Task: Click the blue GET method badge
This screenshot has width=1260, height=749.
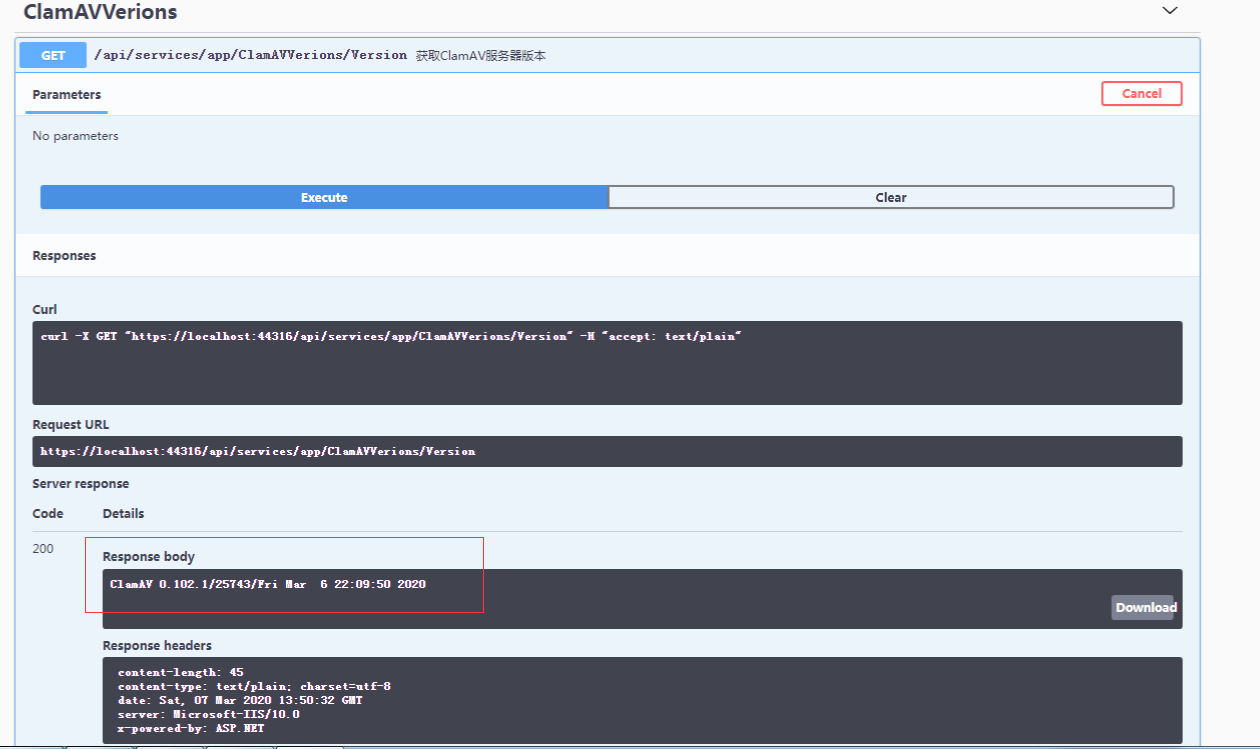Action: 53,55
